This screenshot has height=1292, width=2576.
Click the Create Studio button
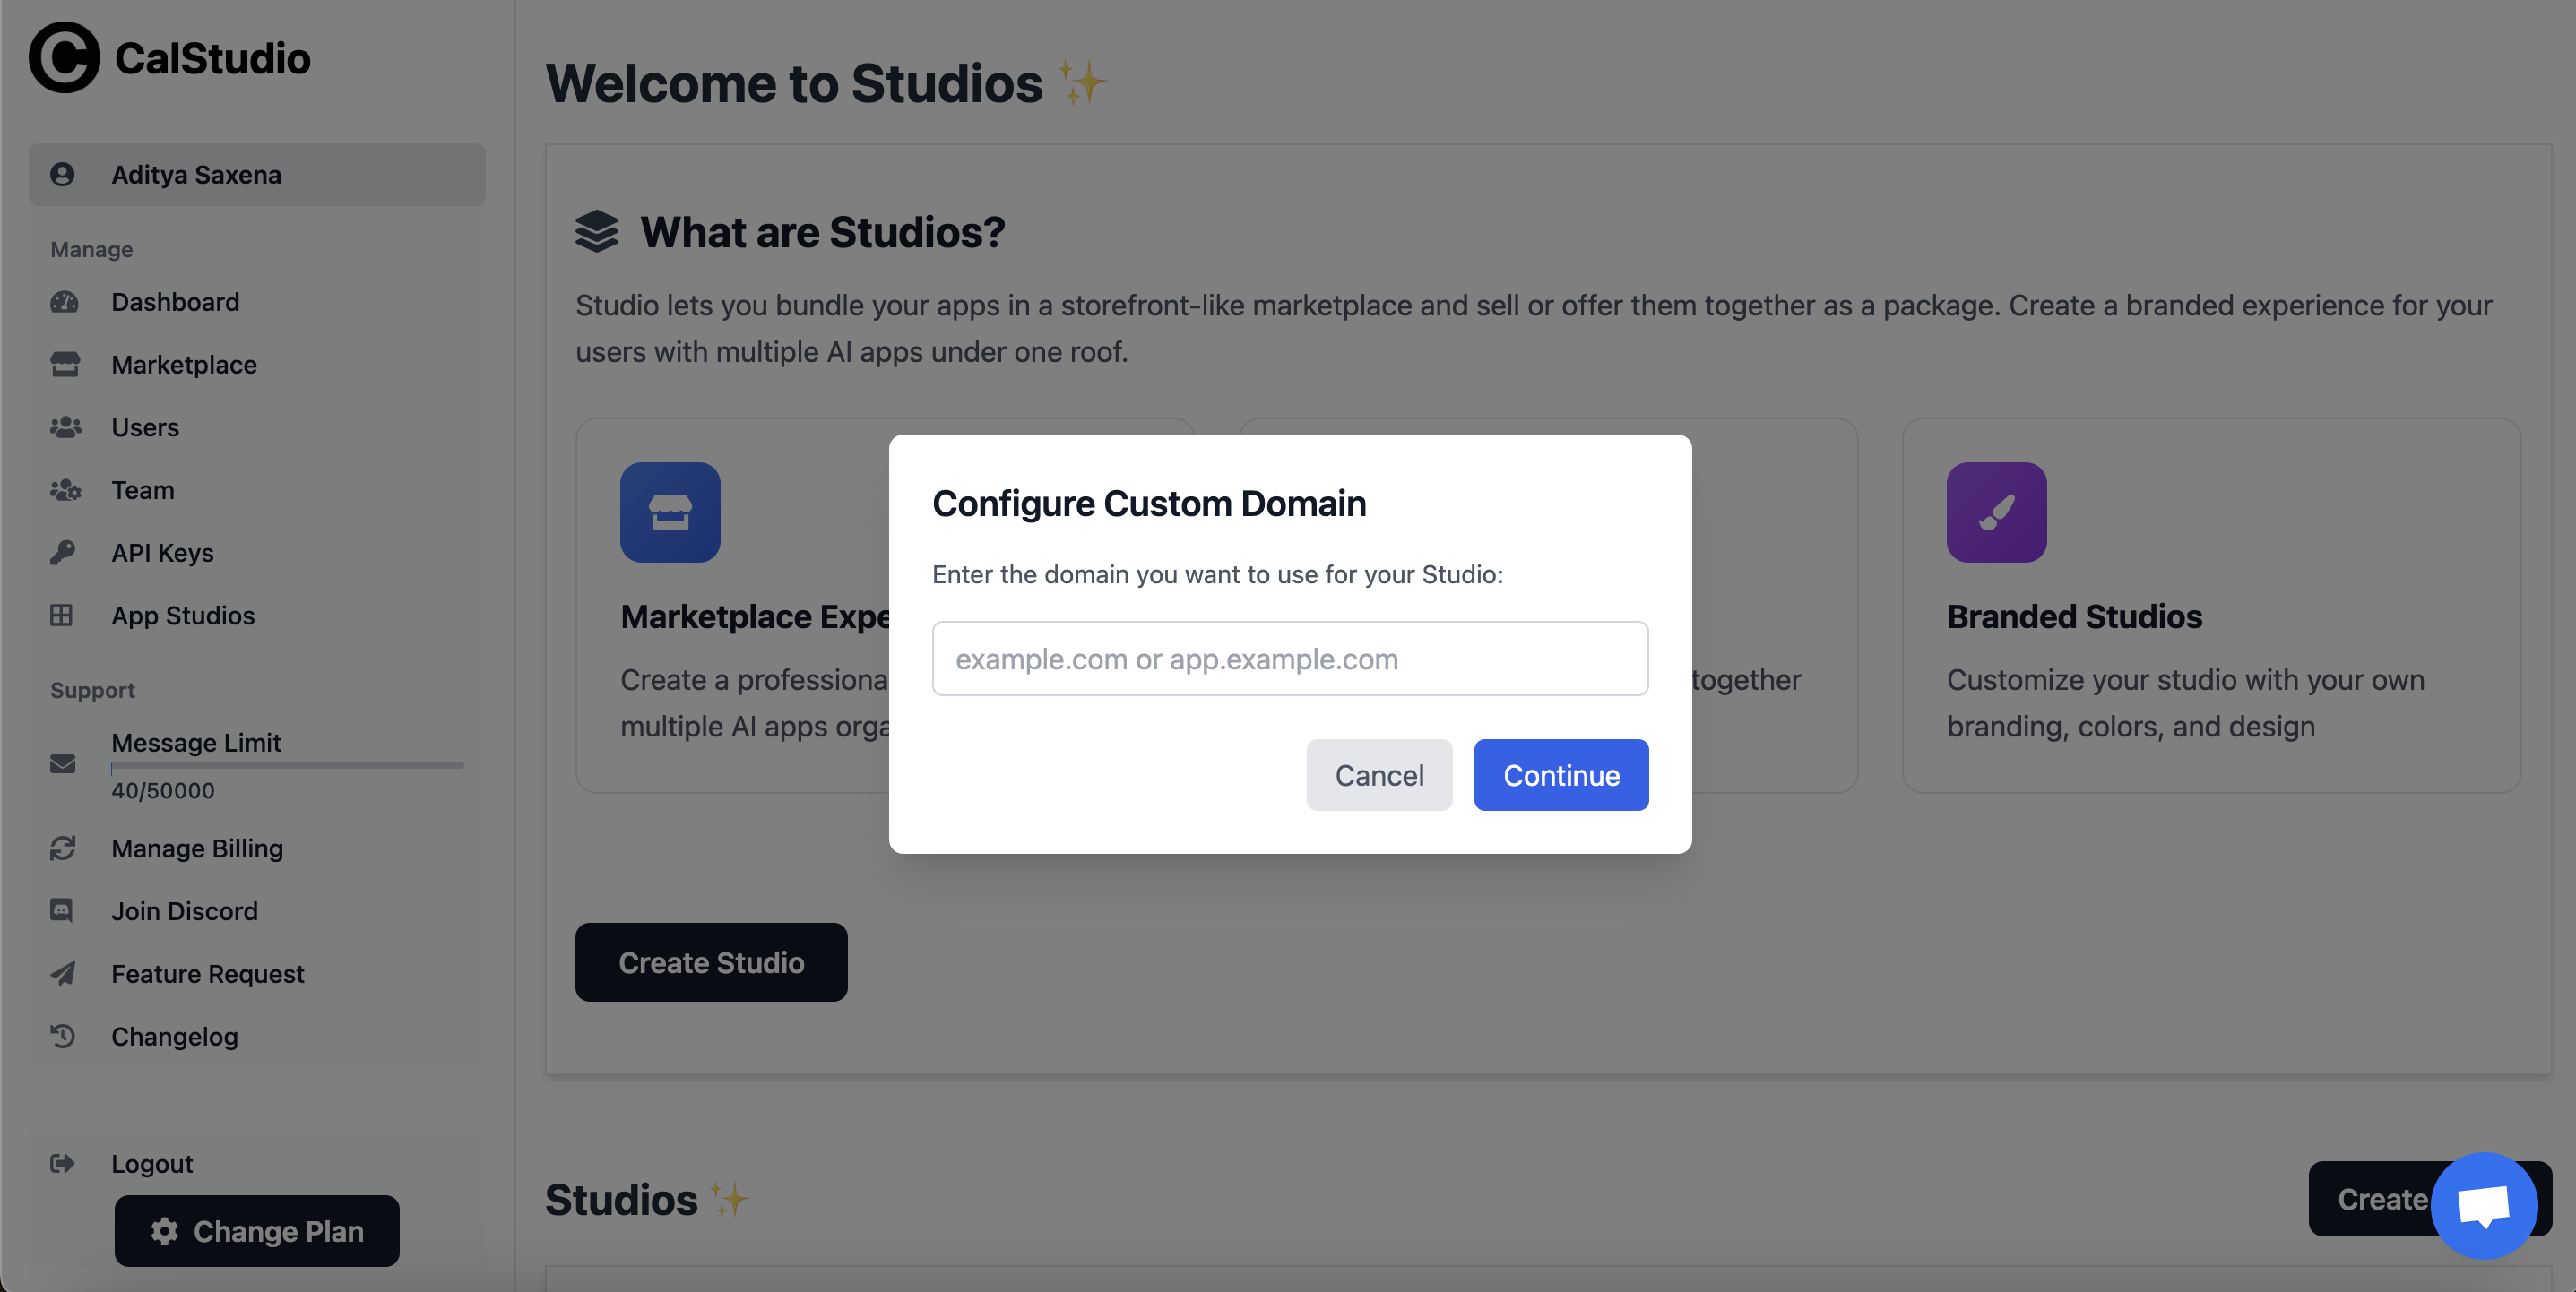pos(711,962)
